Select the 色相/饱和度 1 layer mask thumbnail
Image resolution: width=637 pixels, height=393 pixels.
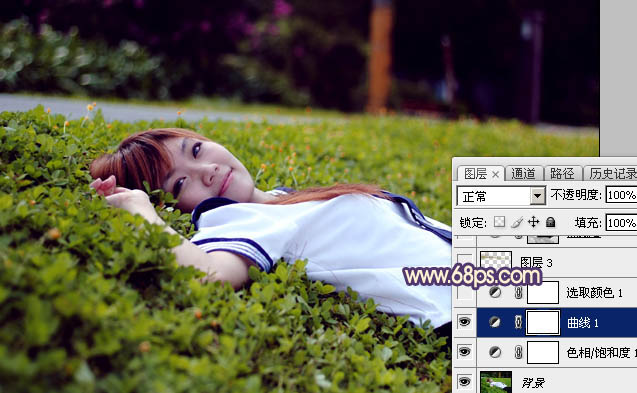pos(543,352)
